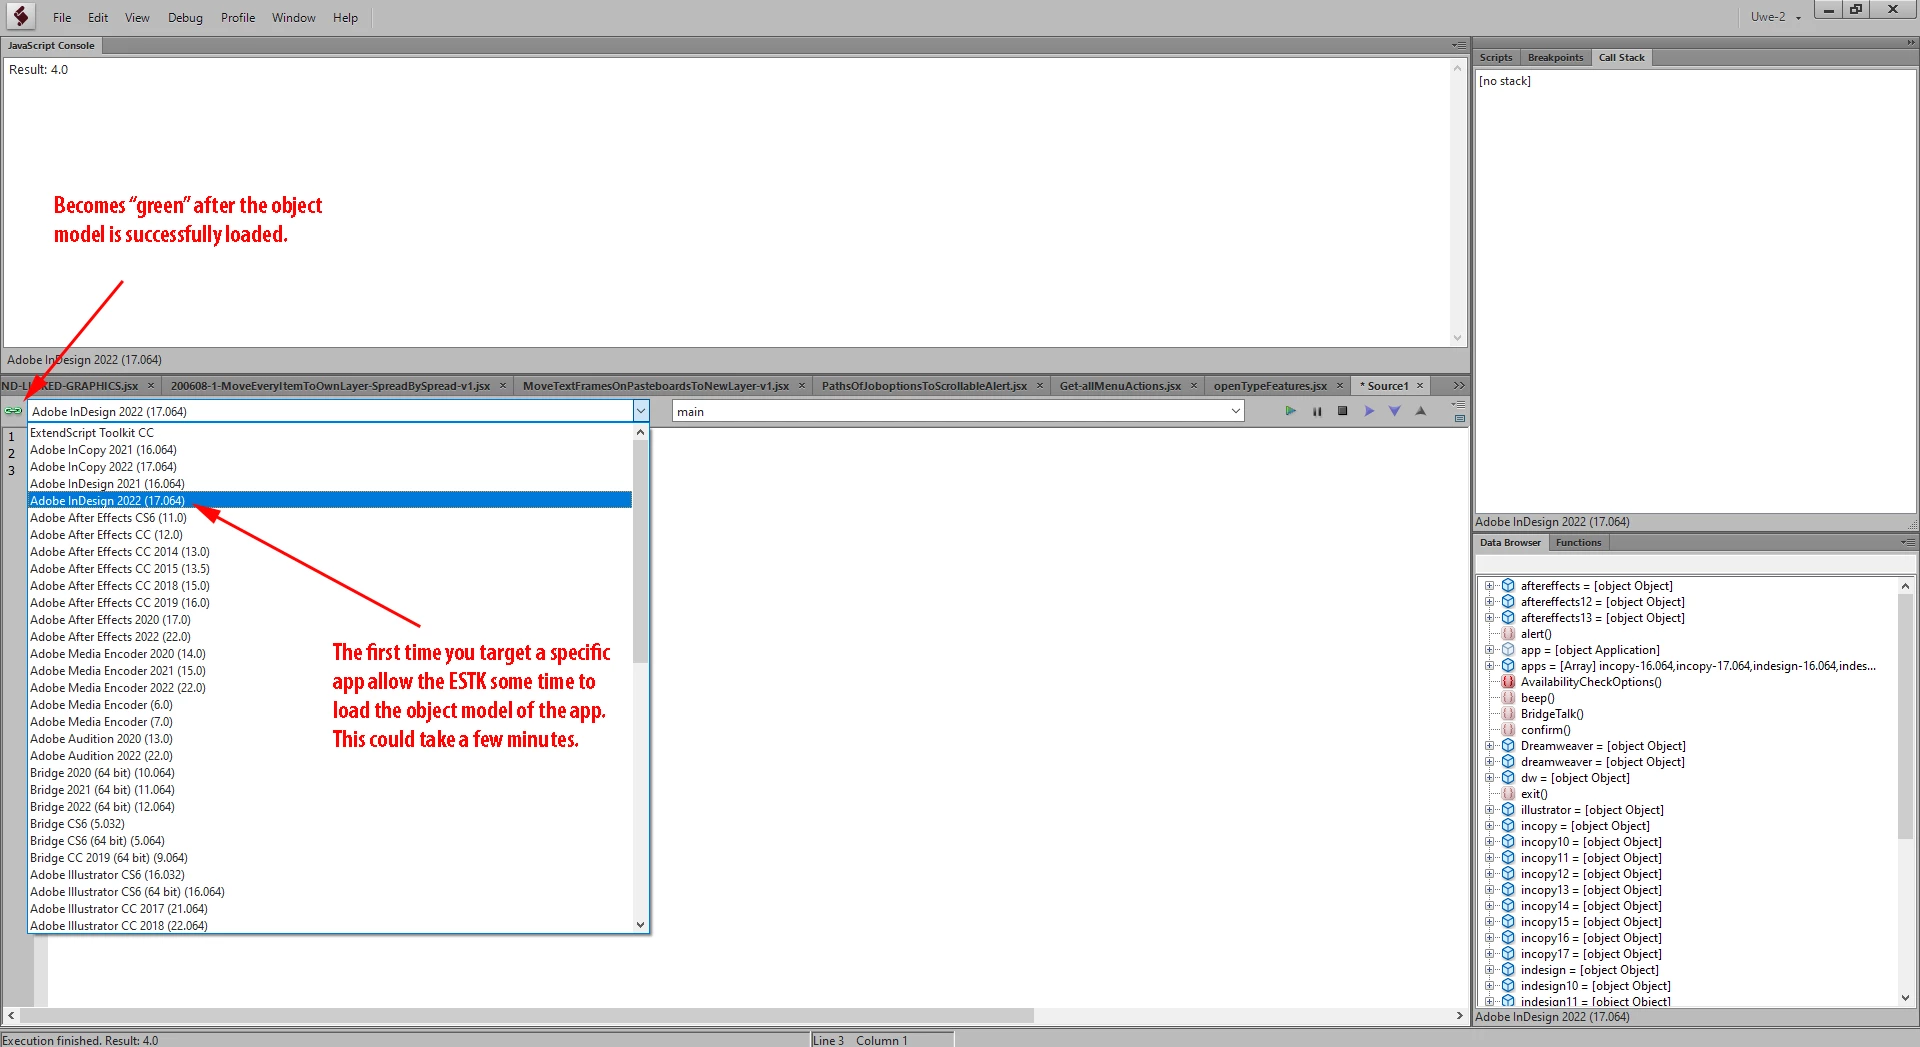
Task: Click the beep() function braces icon
Action: 1508,698
